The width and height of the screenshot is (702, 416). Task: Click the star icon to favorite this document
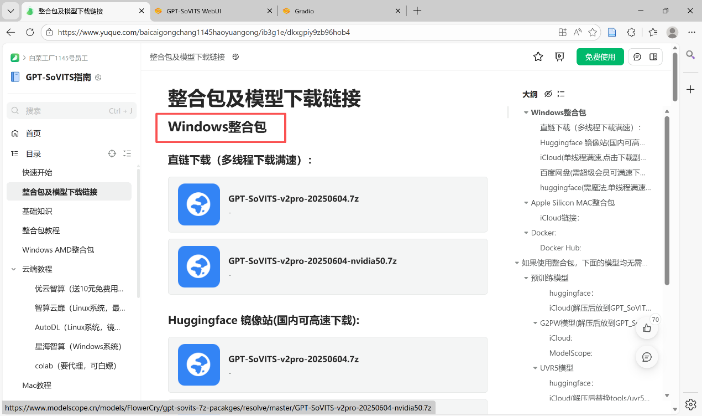(537, 57)
